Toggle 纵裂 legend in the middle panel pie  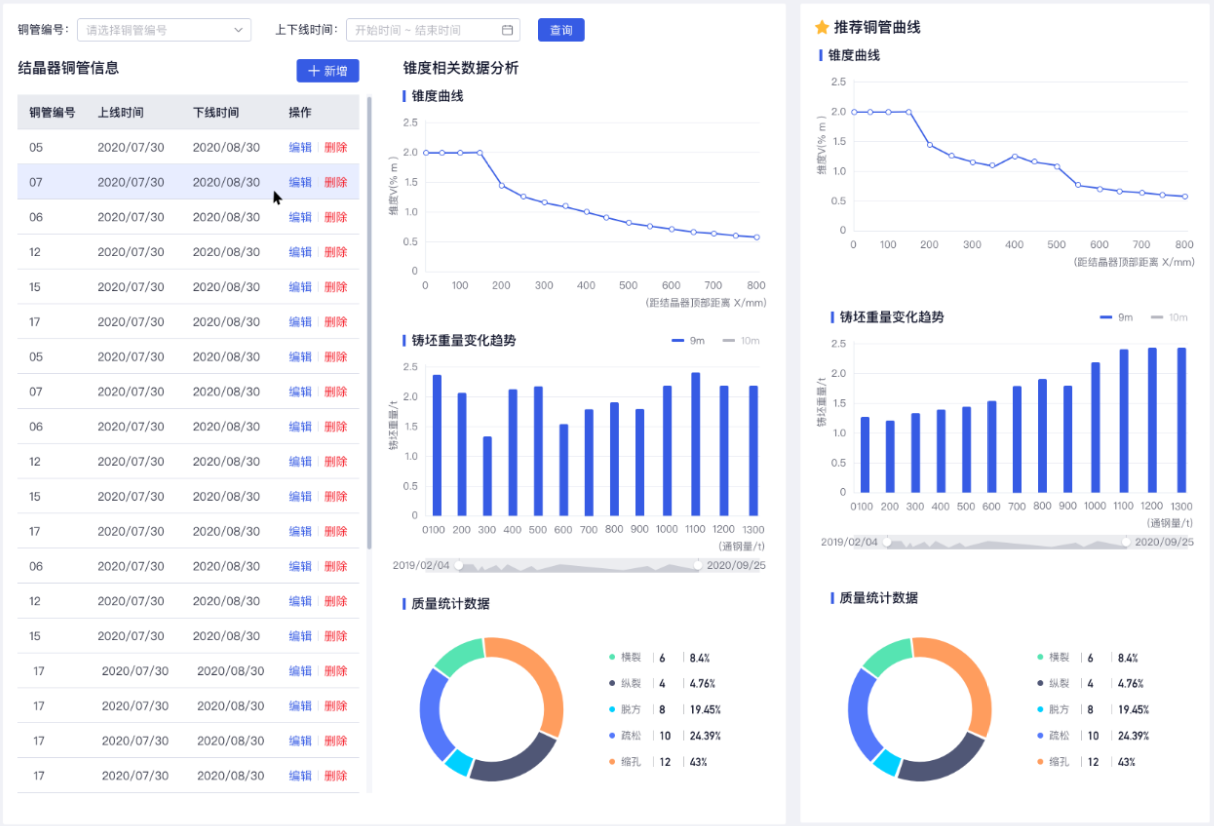click(624, 684)
